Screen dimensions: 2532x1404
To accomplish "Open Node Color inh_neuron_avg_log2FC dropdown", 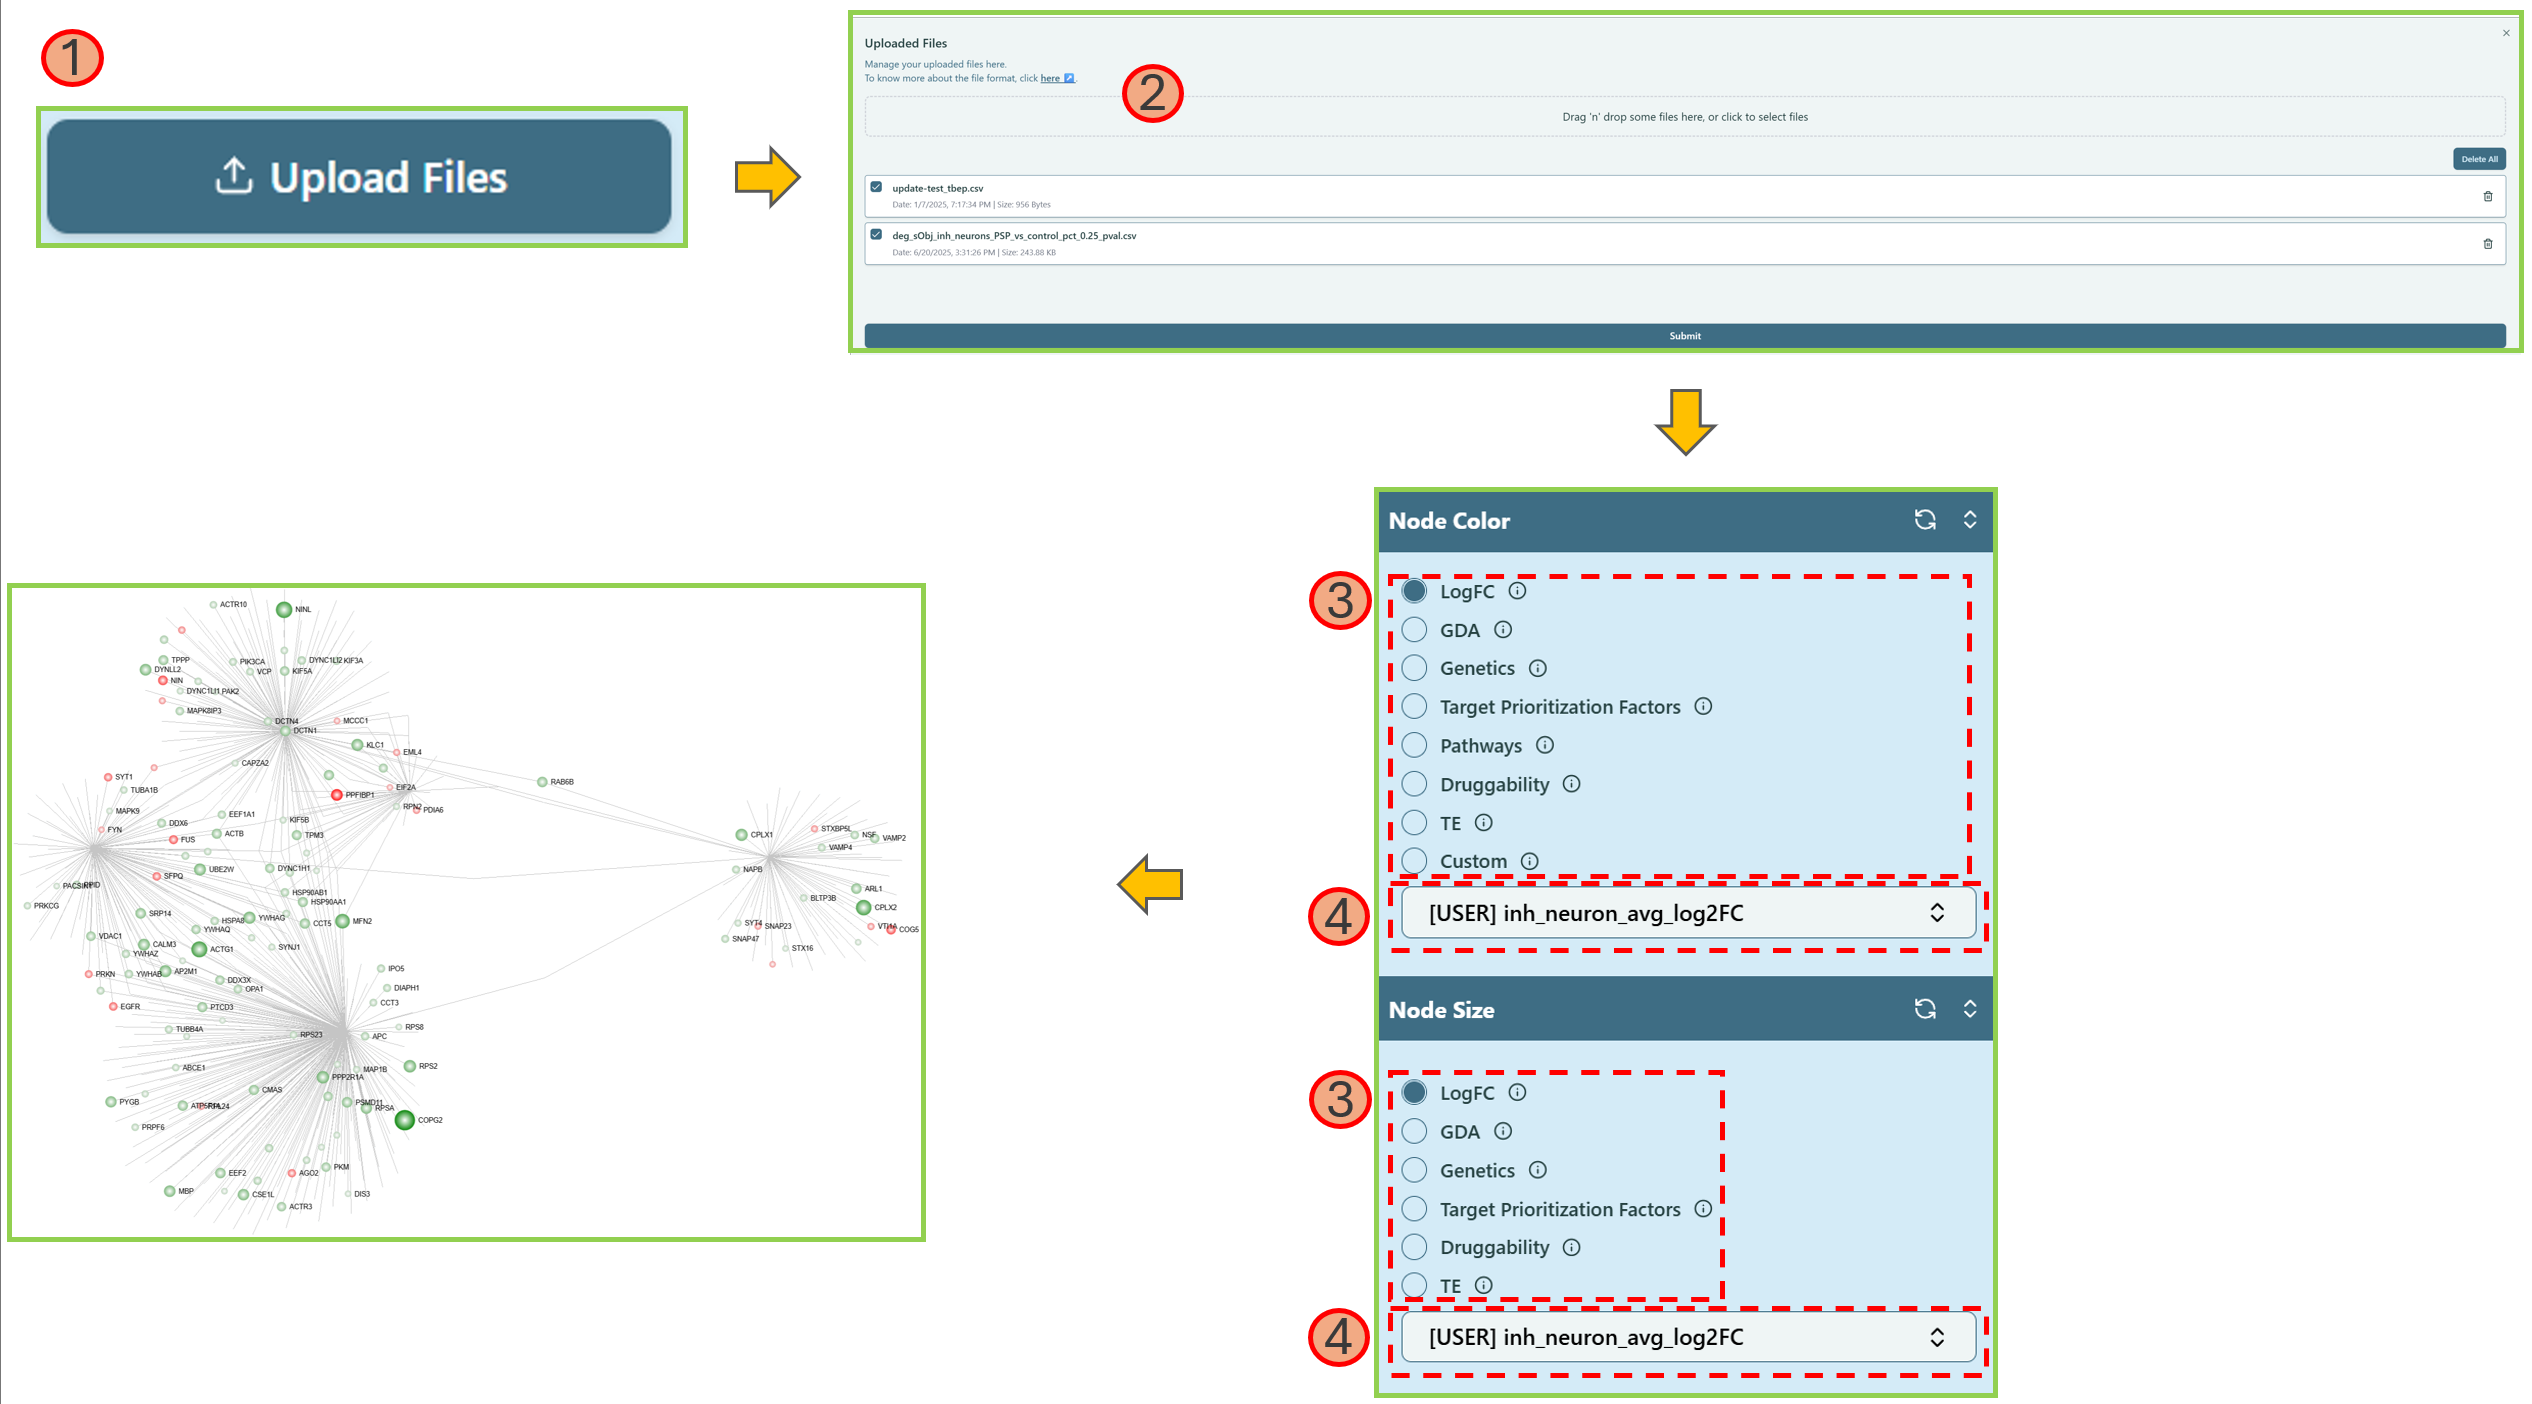I will click(1687, 913).
